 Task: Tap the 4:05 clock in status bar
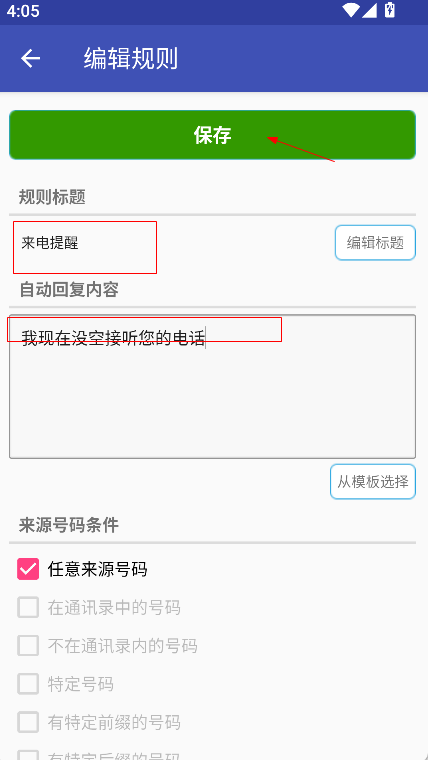tap(23, 11)
